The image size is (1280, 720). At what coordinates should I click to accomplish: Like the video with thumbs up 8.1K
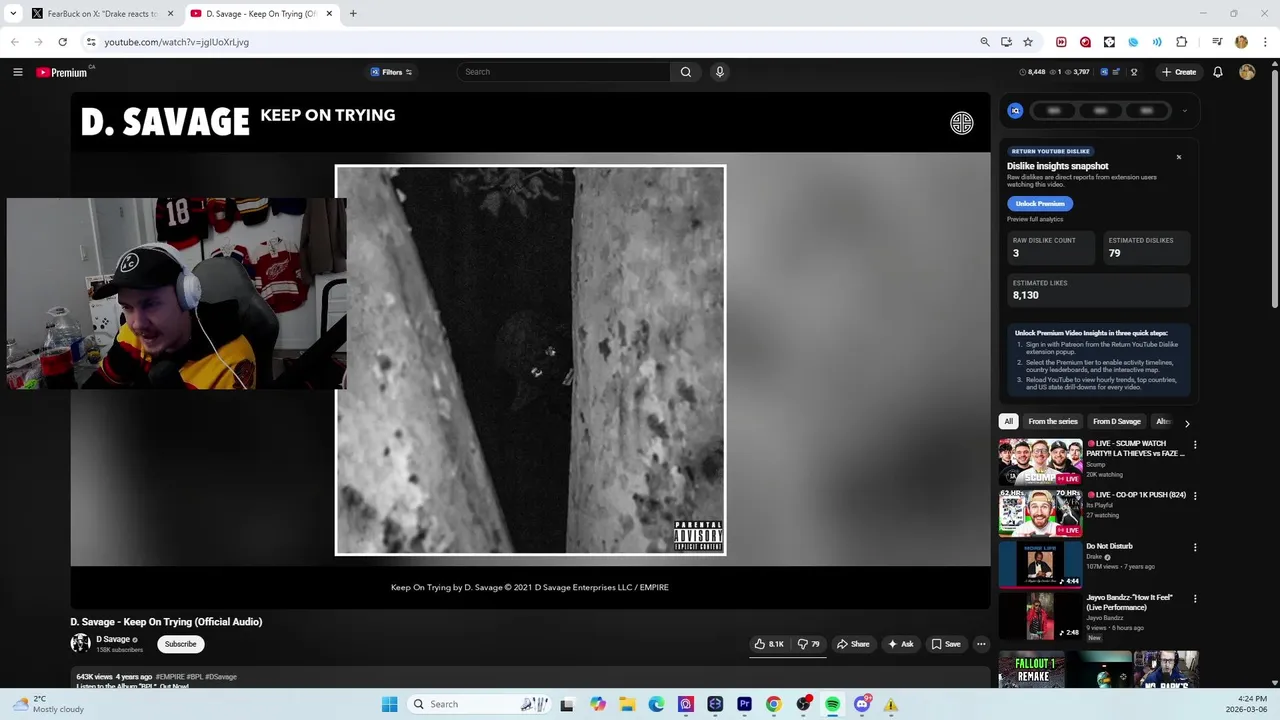769,644
